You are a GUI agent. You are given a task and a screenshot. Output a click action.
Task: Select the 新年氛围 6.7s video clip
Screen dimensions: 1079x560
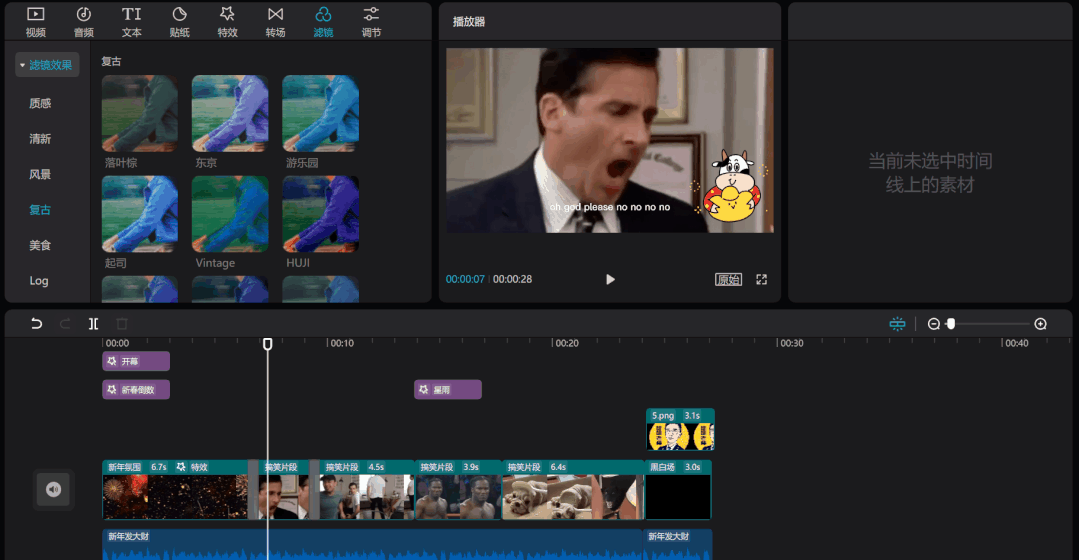tap(175, 489)
